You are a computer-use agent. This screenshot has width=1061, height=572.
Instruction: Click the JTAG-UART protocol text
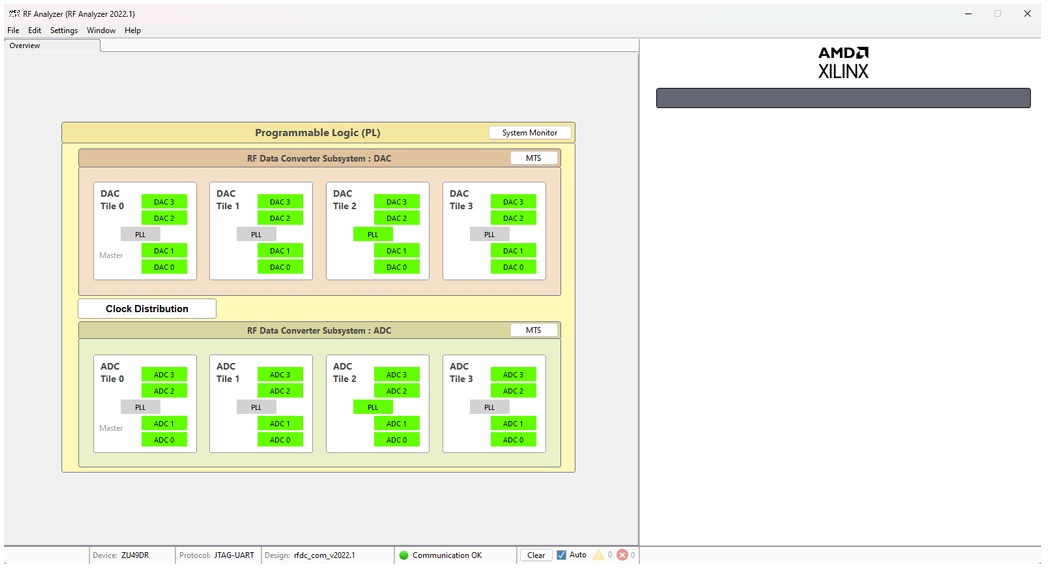point(234,555)
